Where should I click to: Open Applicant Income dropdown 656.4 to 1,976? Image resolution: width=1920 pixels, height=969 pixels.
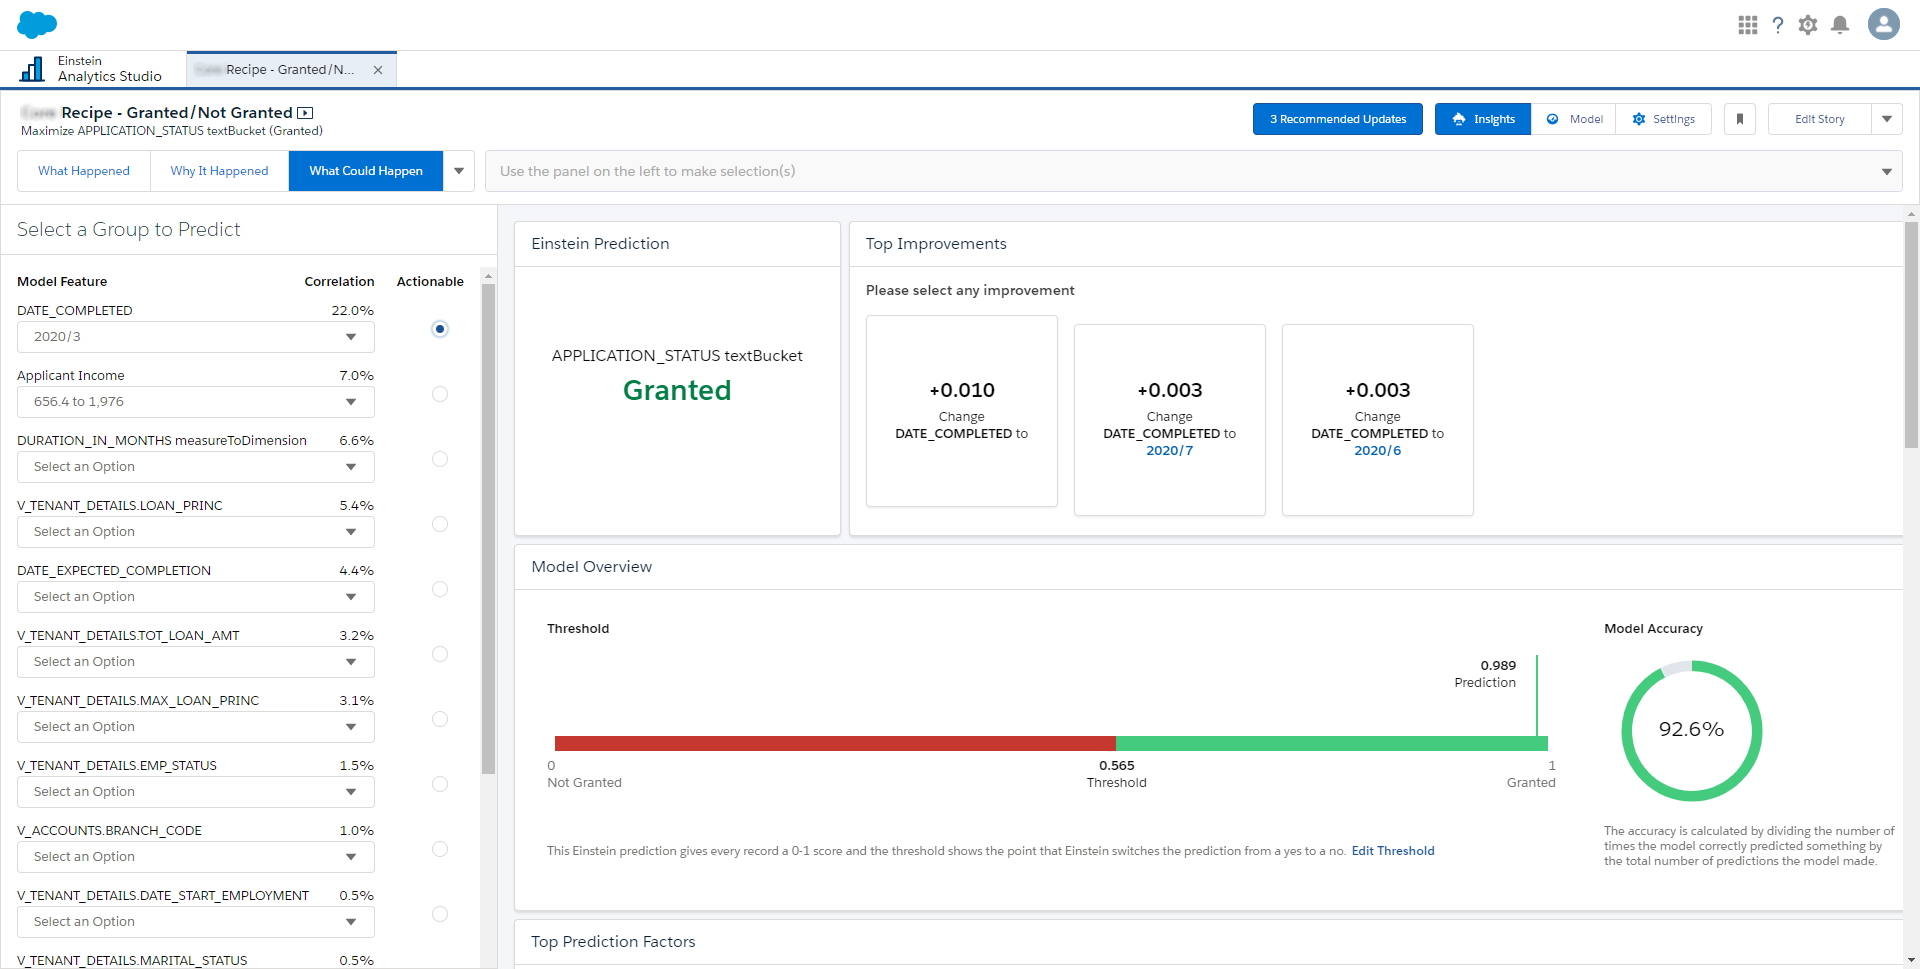(196, 402)
